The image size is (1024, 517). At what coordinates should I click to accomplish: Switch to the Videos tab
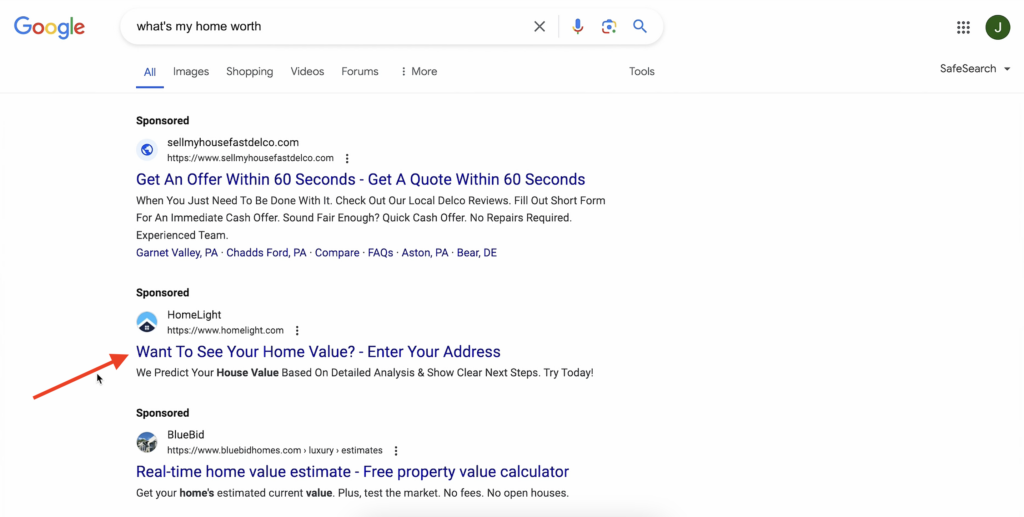(x=307, y=71)
